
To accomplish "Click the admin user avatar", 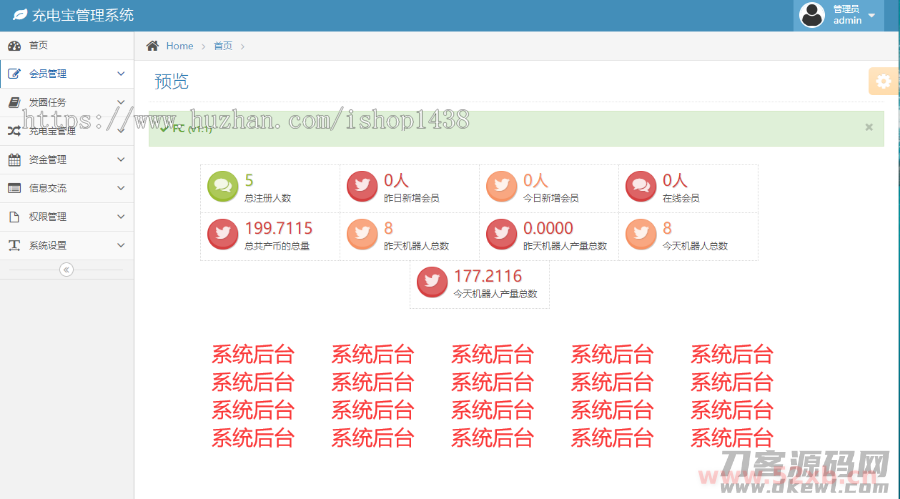I will click(x=812, y=15).
